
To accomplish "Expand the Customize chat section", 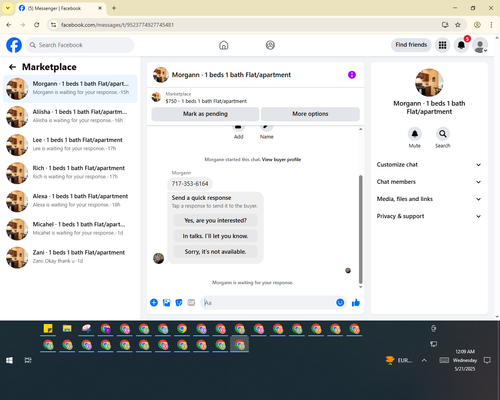I will [x=429, y=165].
